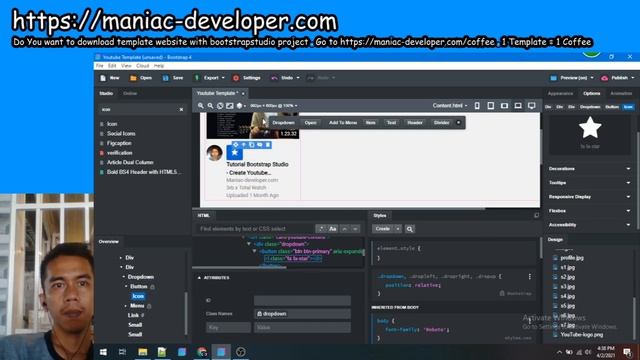The width and height of the screenshot is (640, 360).
Task: Select the Figcaption component
Action: 119,143
